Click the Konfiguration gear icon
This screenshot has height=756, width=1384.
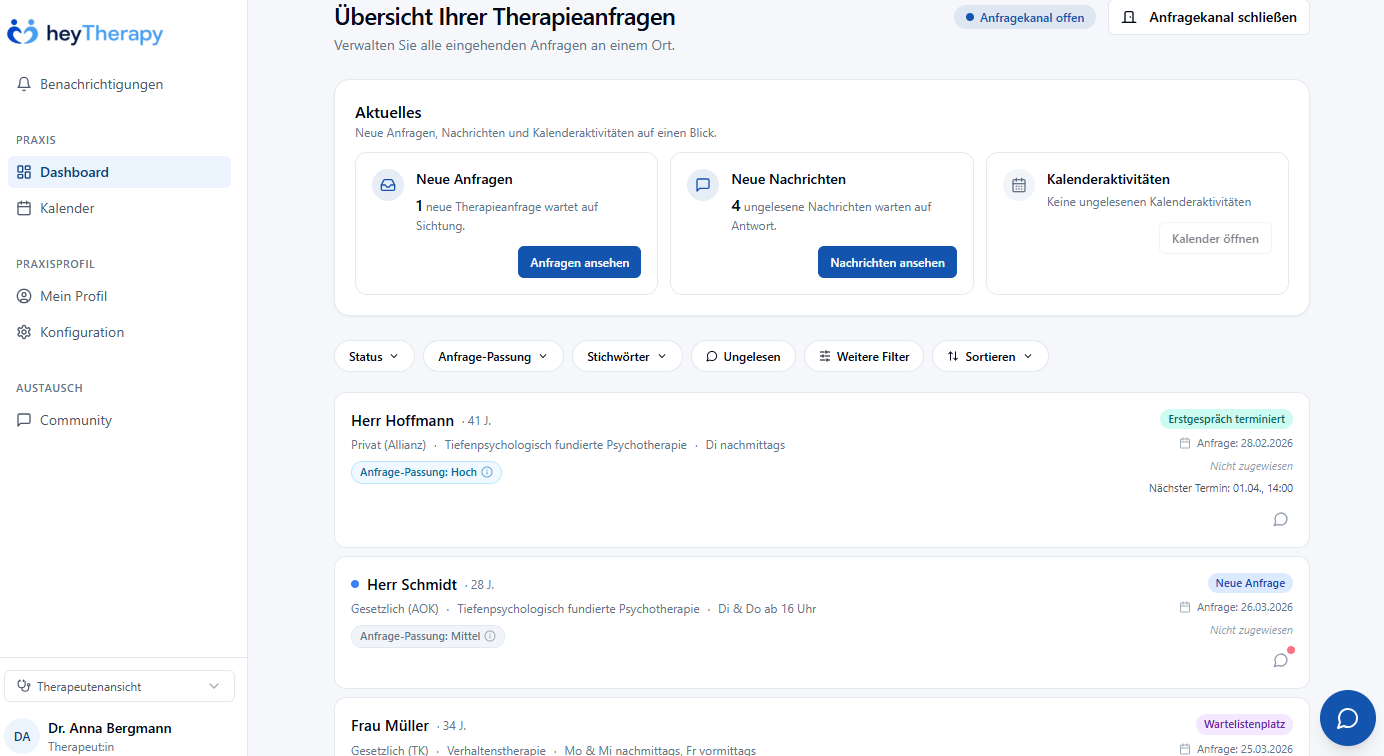[x=24, y=332]
